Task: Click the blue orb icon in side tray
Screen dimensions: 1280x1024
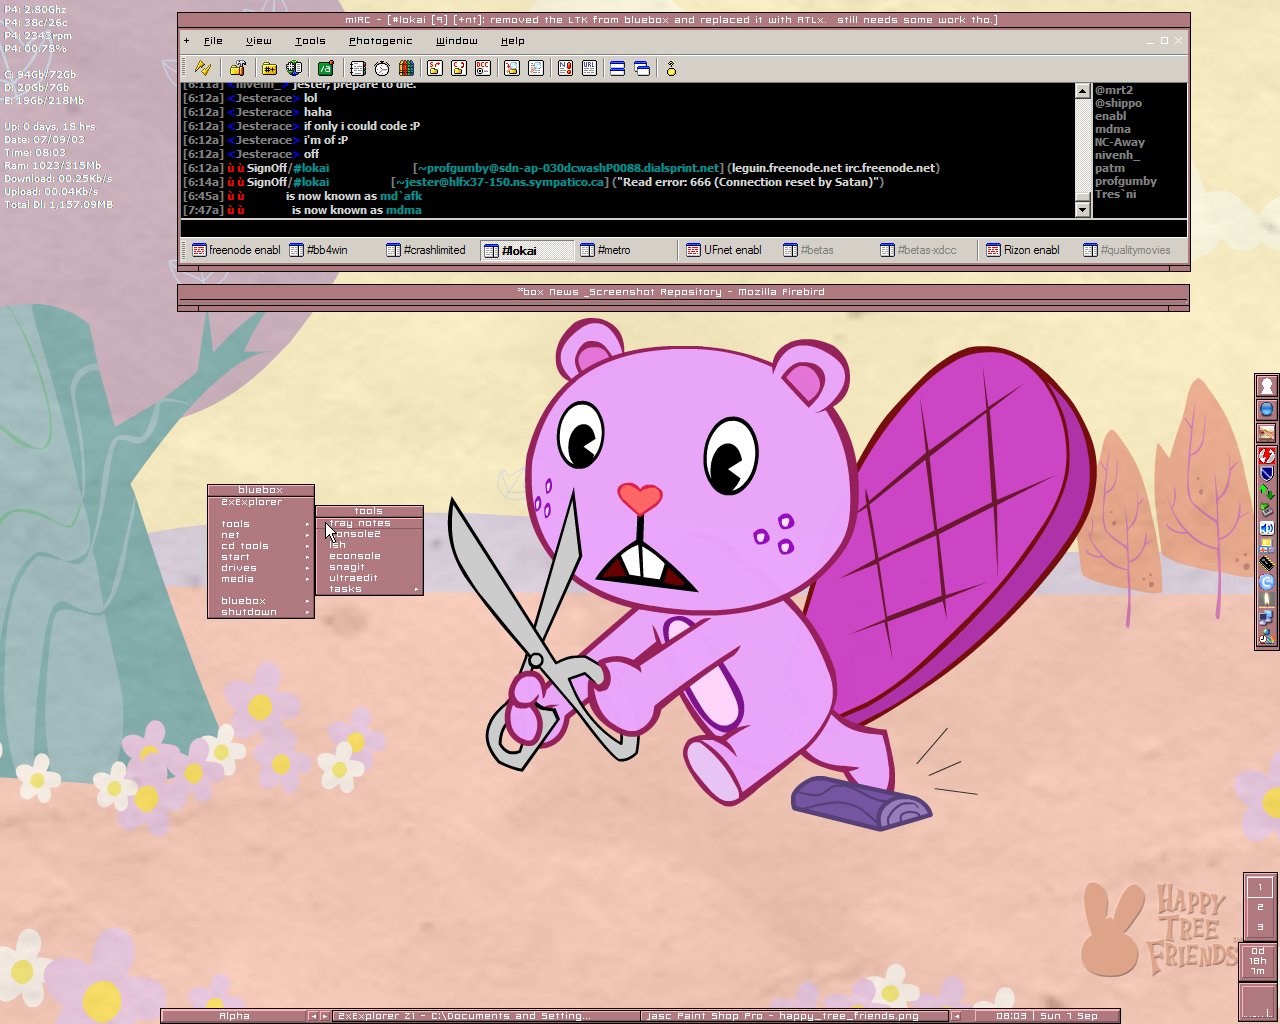Action: click(1267, 409)
